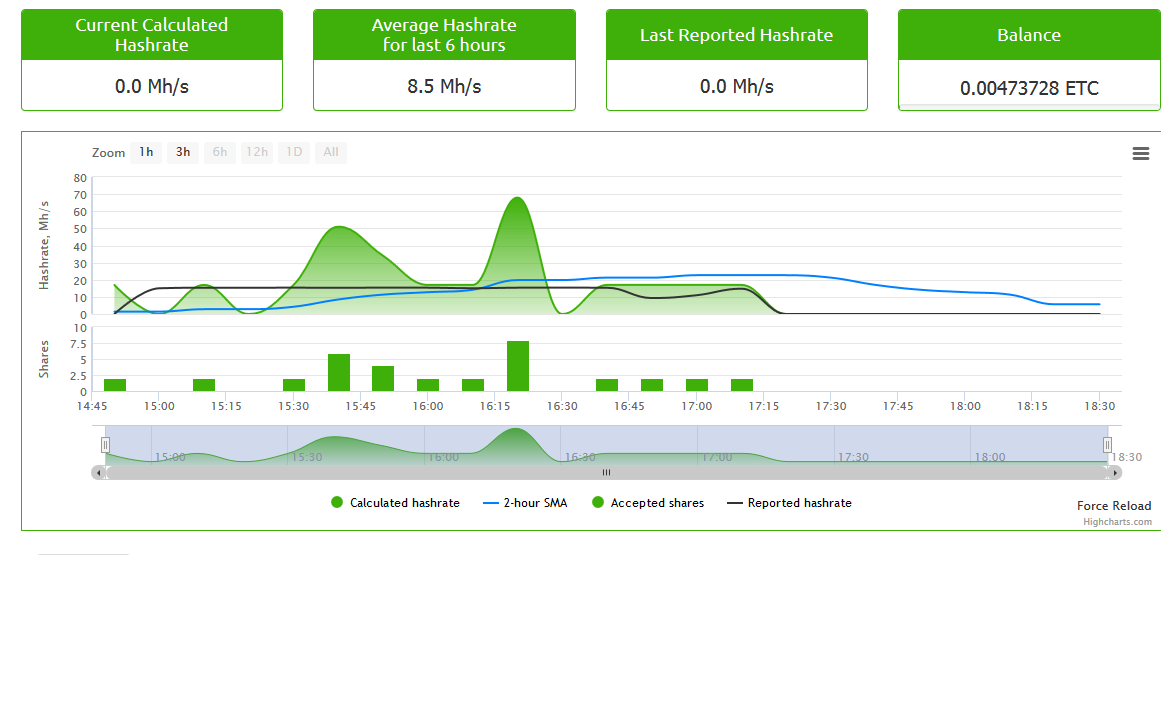Hide the Accepted shares series
This screenshot has width=1176, height=702.
tap(648, 502)
